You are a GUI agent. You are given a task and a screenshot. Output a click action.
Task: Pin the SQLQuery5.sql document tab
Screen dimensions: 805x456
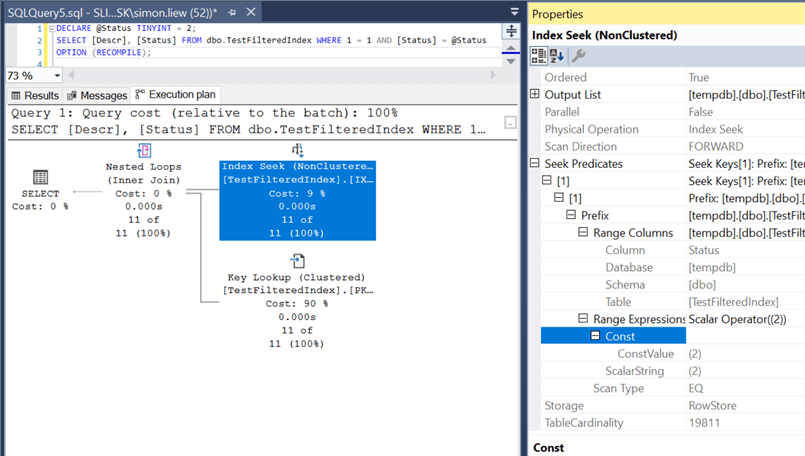[232, 12]
